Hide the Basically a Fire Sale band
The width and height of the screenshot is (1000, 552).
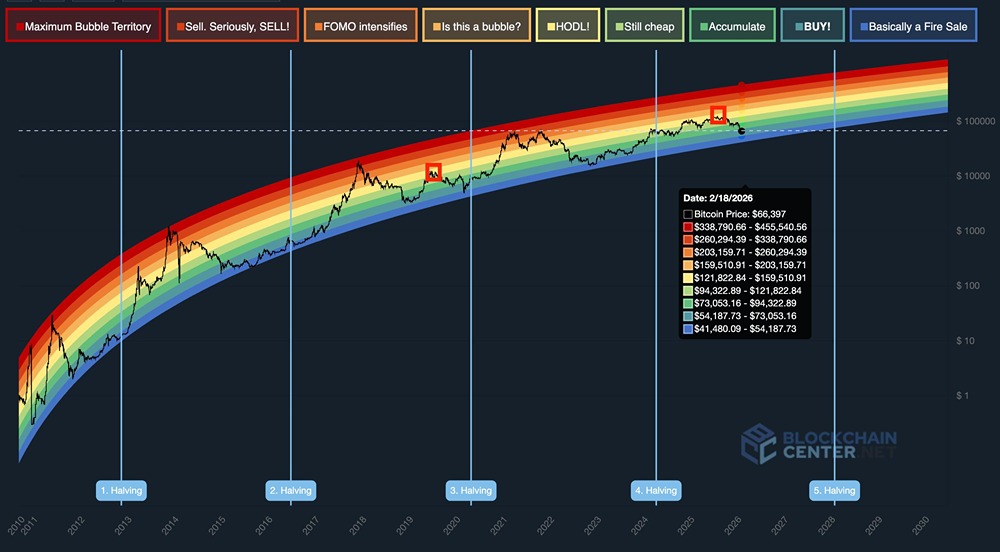[913, 25]
